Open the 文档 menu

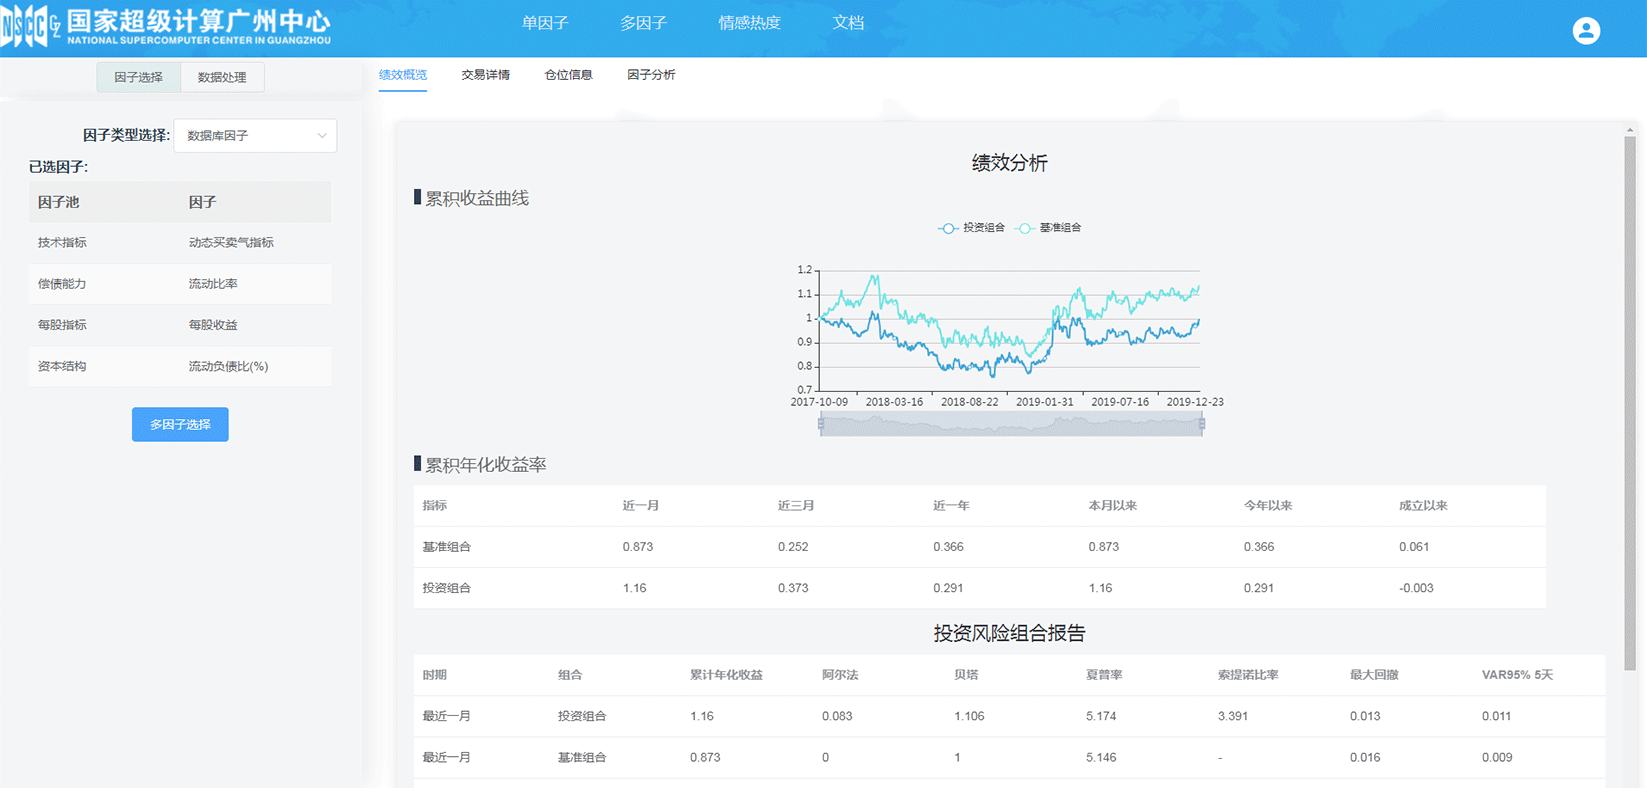tap(848, 23)
